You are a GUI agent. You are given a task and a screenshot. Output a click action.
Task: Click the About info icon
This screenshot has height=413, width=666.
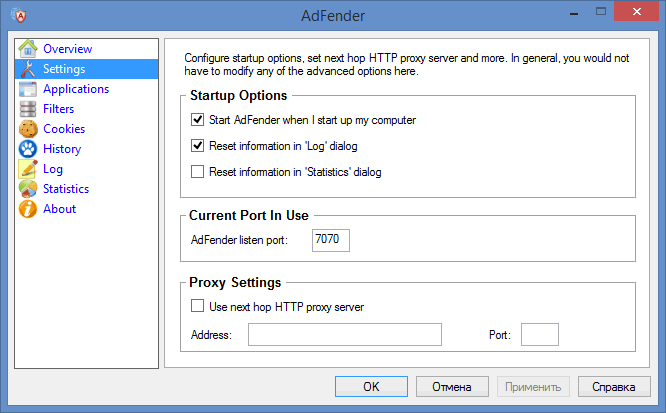27,209
